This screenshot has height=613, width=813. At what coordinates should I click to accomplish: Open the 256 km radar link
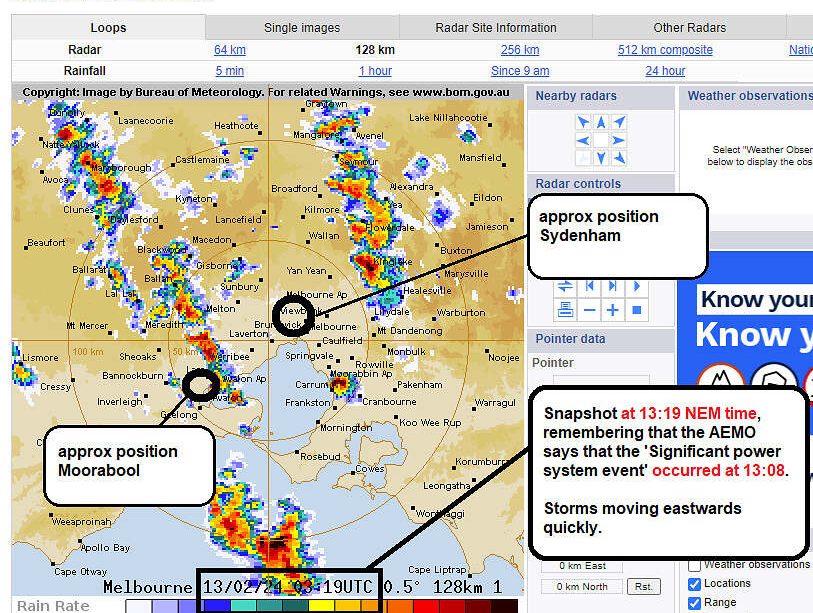point(519,50)
